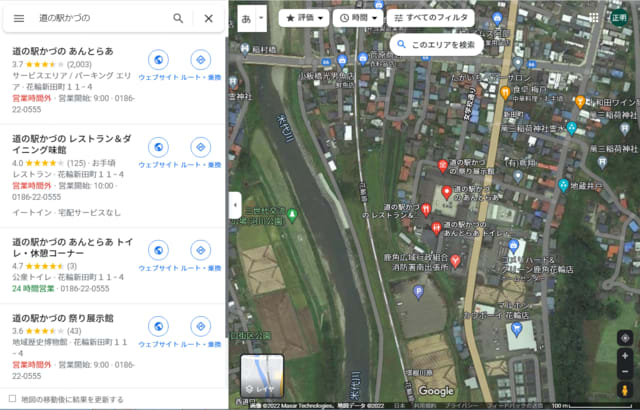The image size is (640, 410).
Task: Get directions to トイレ・休憩コーナー
Action: 201,250
